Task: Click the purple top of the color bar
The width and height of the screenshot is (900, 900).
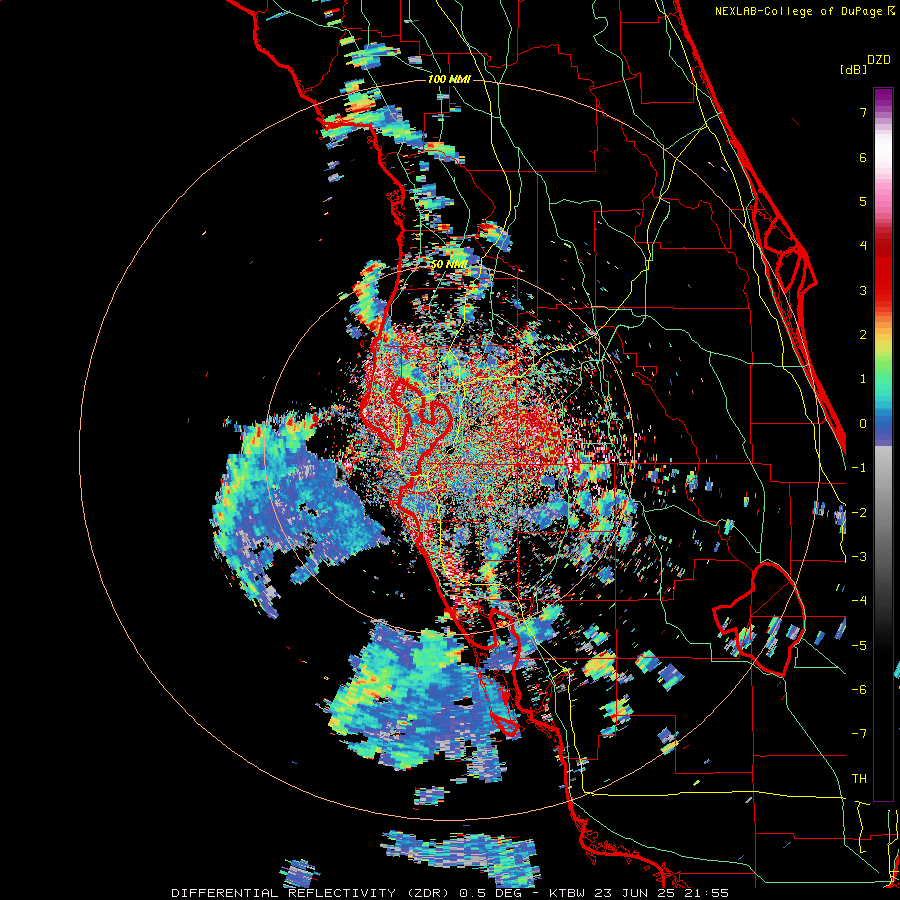Action: click(883, 99)
